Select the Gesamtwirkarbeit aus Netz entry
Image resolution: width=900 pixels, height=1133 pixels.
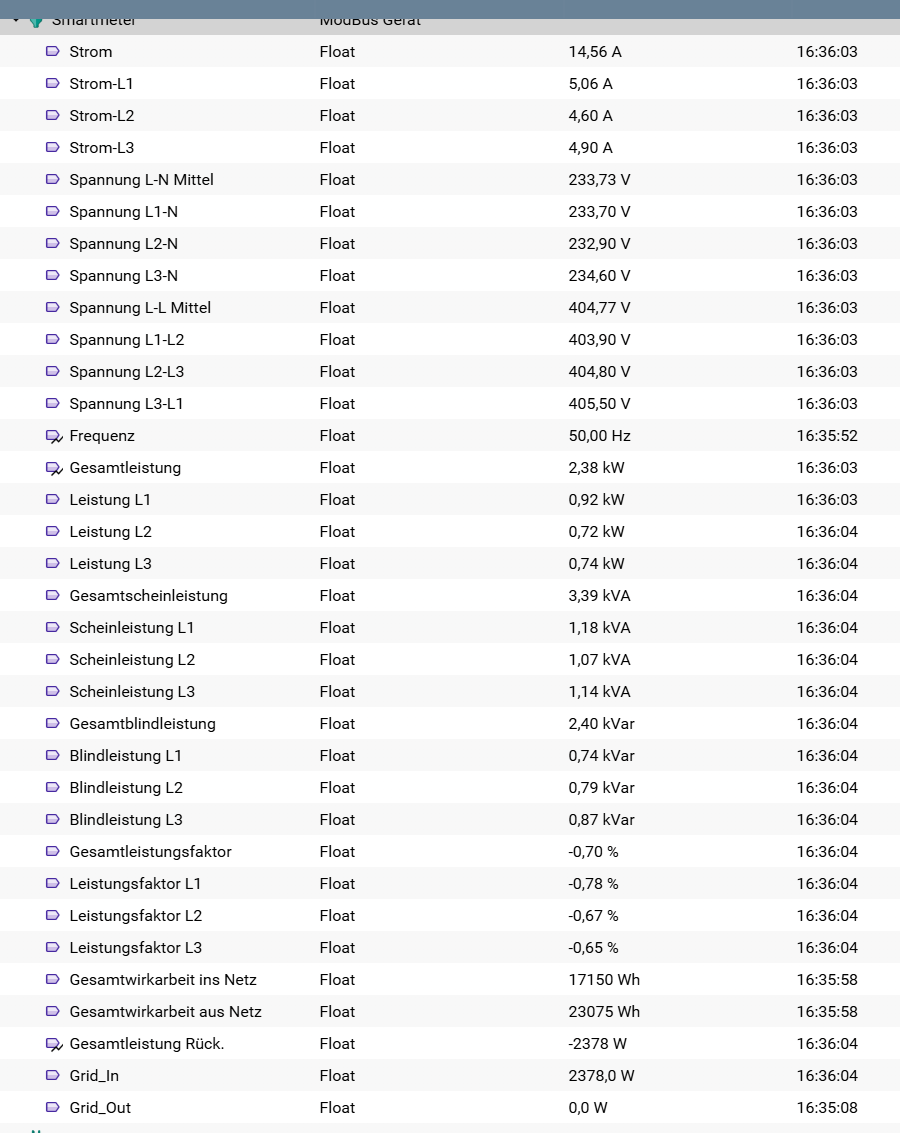click(x=165, y=1012)
